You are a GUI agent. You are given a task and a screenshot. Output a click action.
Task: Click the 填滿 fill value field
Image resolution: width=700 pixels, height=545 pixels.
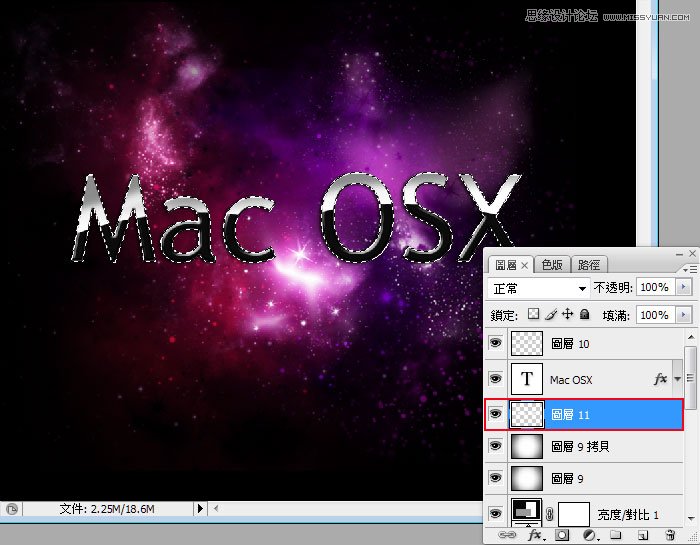pyautogui.click(x=656, y=315)
